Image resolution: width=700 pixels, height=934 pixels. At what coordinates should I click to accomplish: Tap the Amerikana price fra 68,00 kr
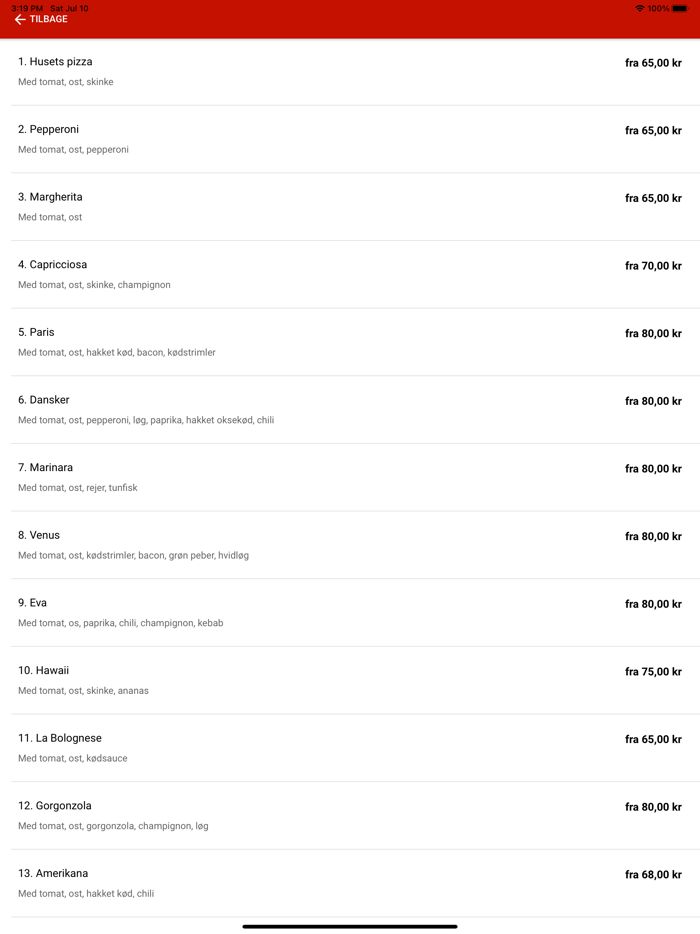click(653, 875)
